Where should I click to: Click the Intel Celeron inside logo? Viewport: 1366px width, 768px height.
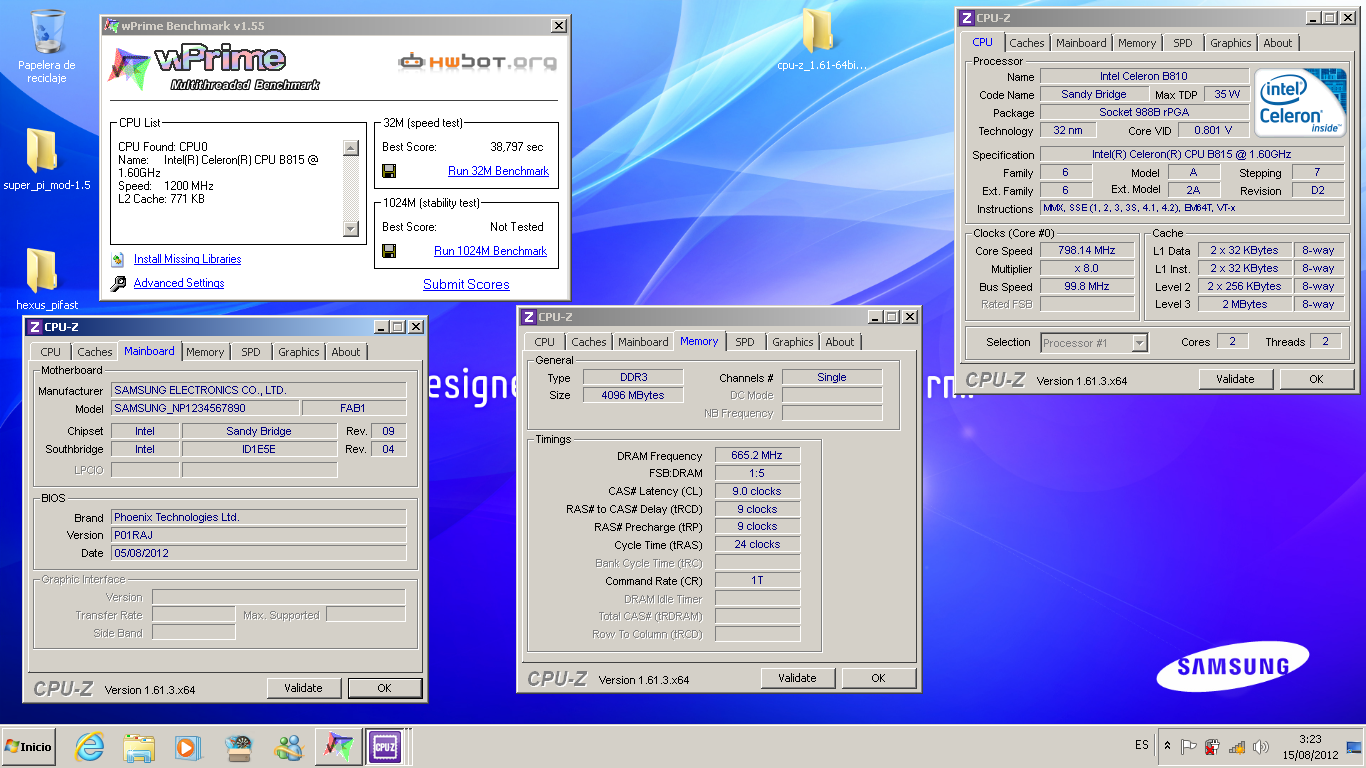coord(1301,102)
